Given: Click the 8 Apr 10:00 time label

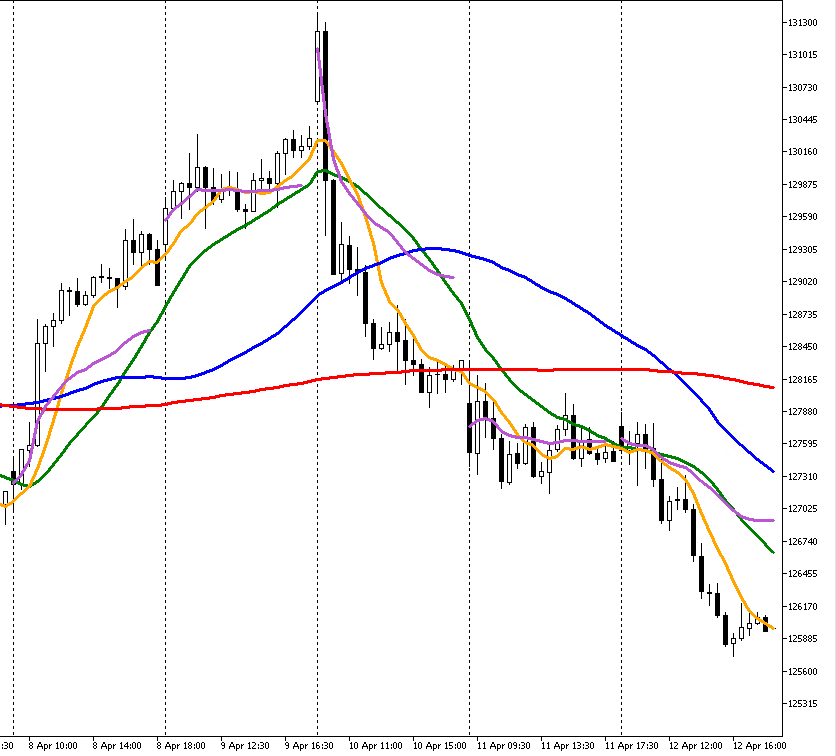Looking at the screenshot, I should click(53, 745).
